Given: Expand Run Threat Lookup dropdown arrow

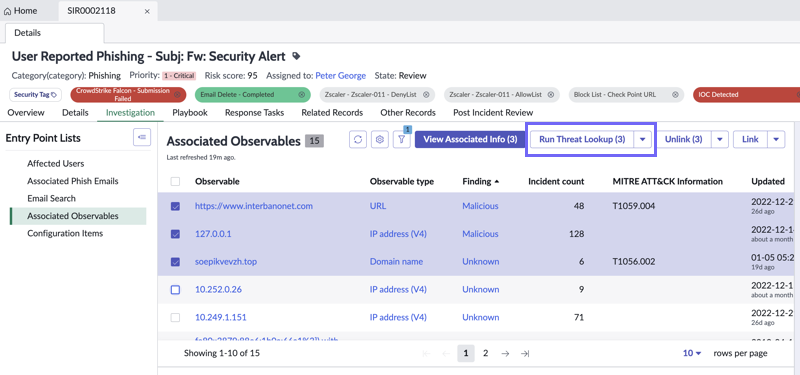Looking at the screenshot, I should (643, 139).
